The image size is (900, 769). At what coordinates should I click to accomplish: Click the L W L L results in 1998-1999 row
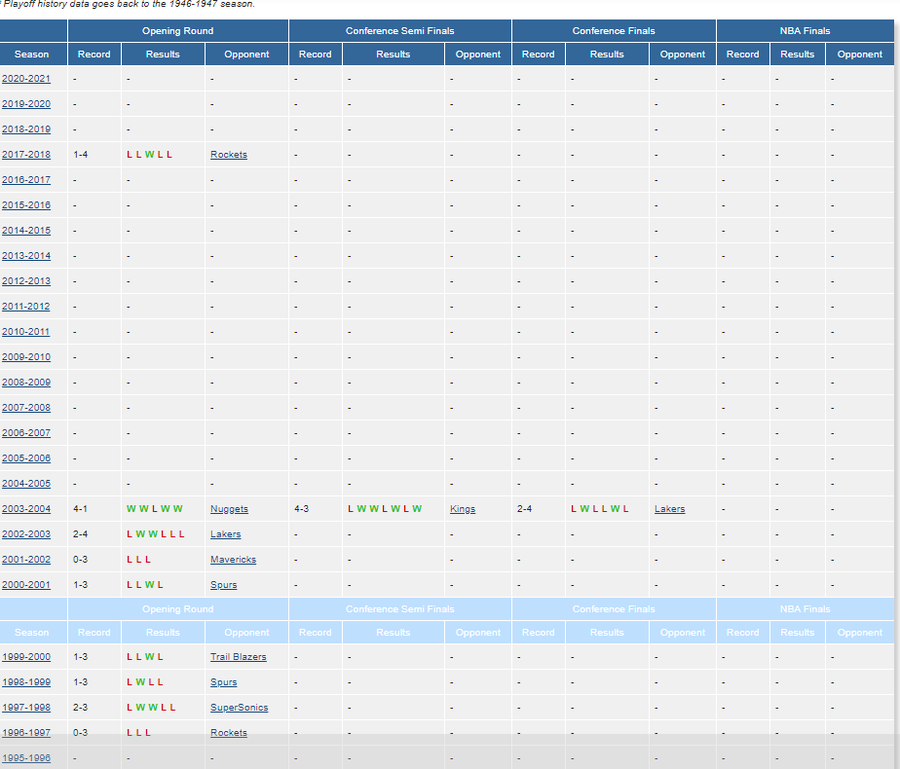[145, 682]
